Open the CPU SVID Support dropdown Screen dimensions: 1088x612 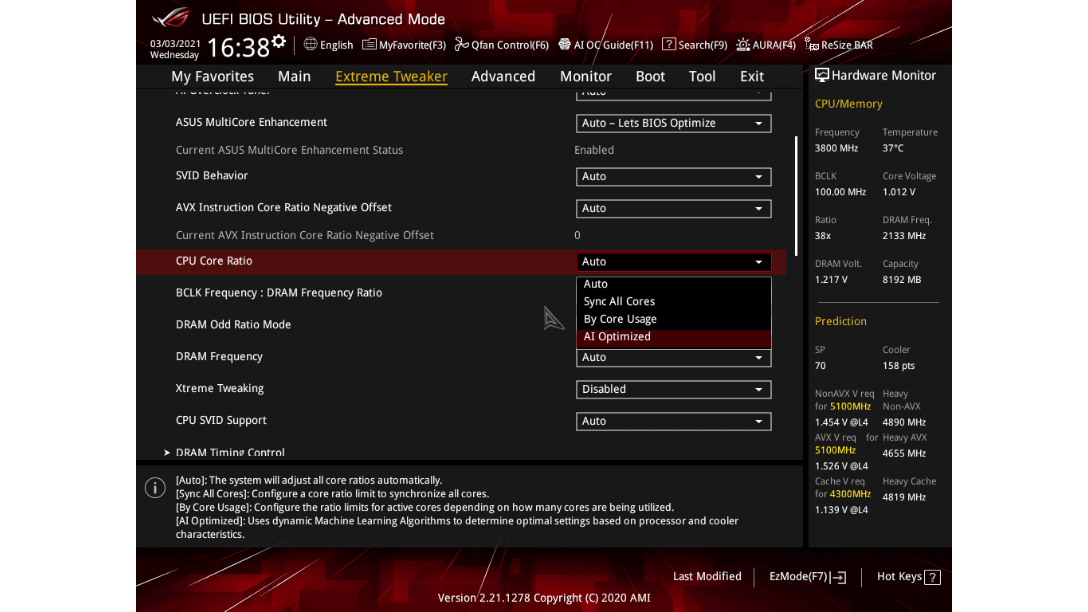(x=673, y=421)
